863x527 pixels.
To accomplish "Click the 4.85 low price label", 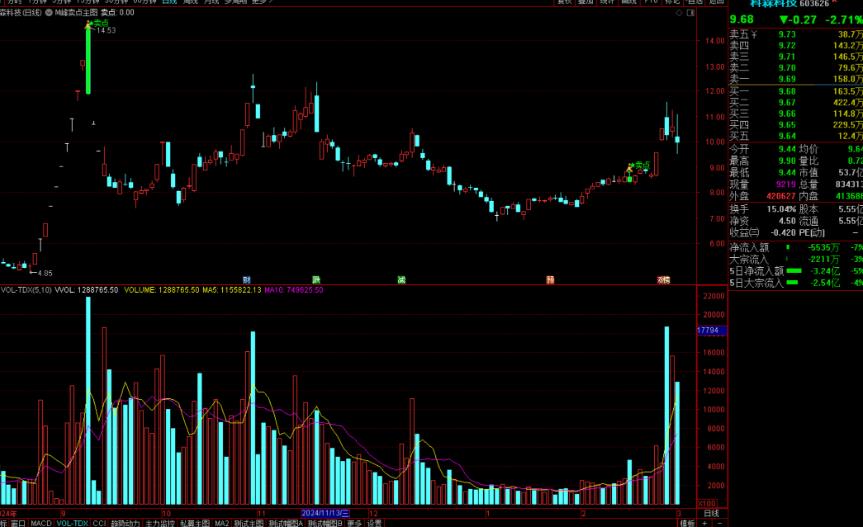I will click(x=45, y=273).
